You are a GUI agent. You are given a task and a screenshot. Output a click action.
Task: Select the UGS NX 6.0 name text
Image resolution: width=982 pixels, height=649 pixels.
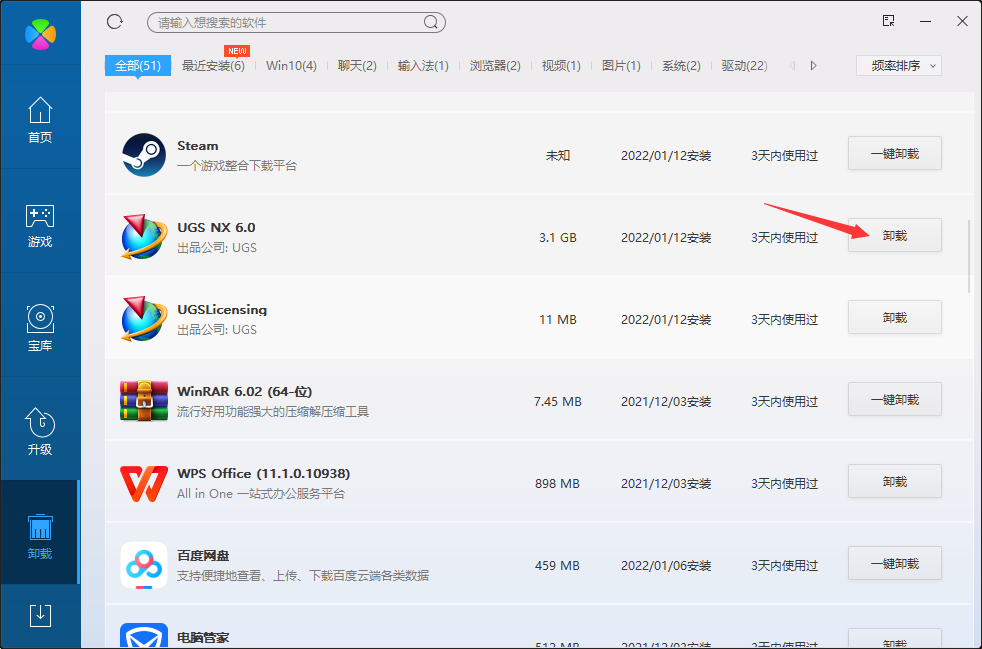click(x=216, y=227)
